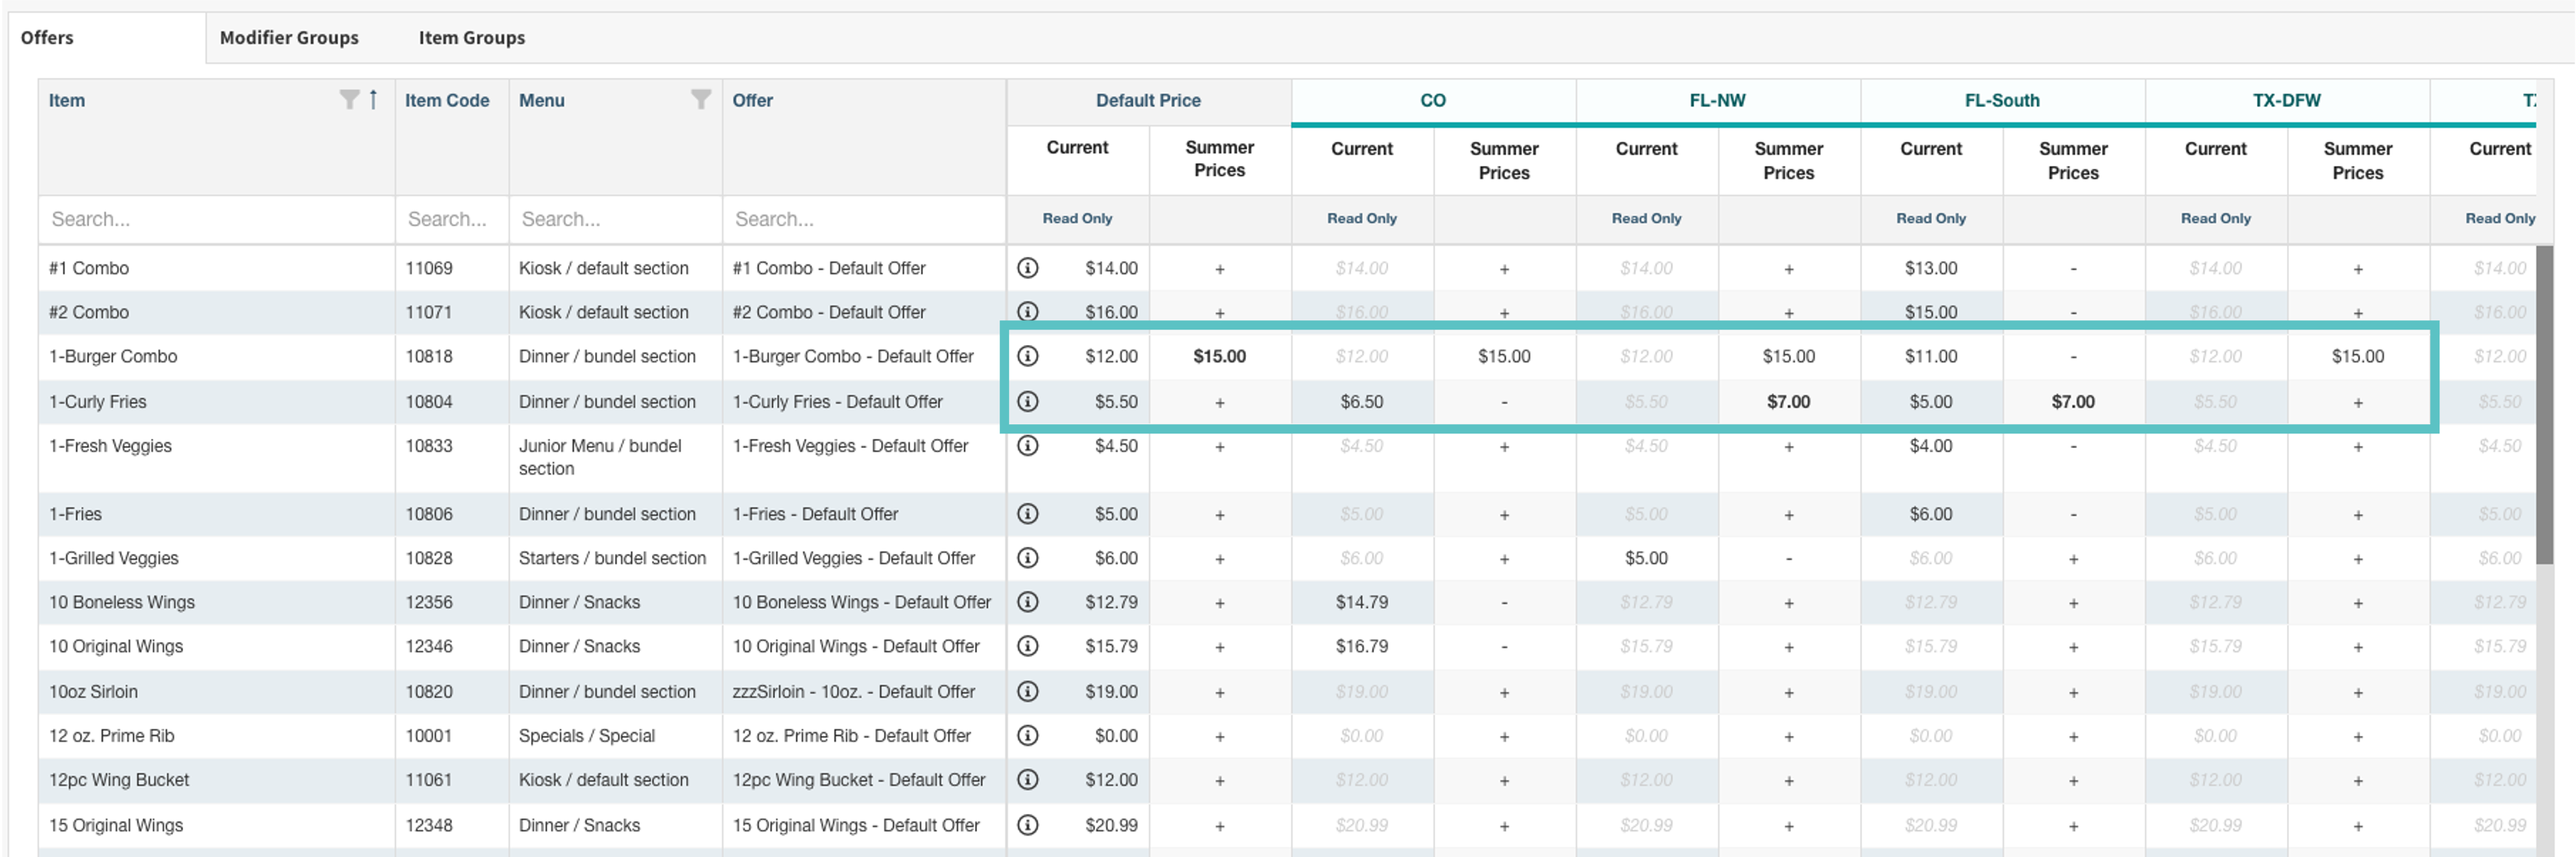
Task: Click info icon for #1 Combo
Action: click(1027, 268)
